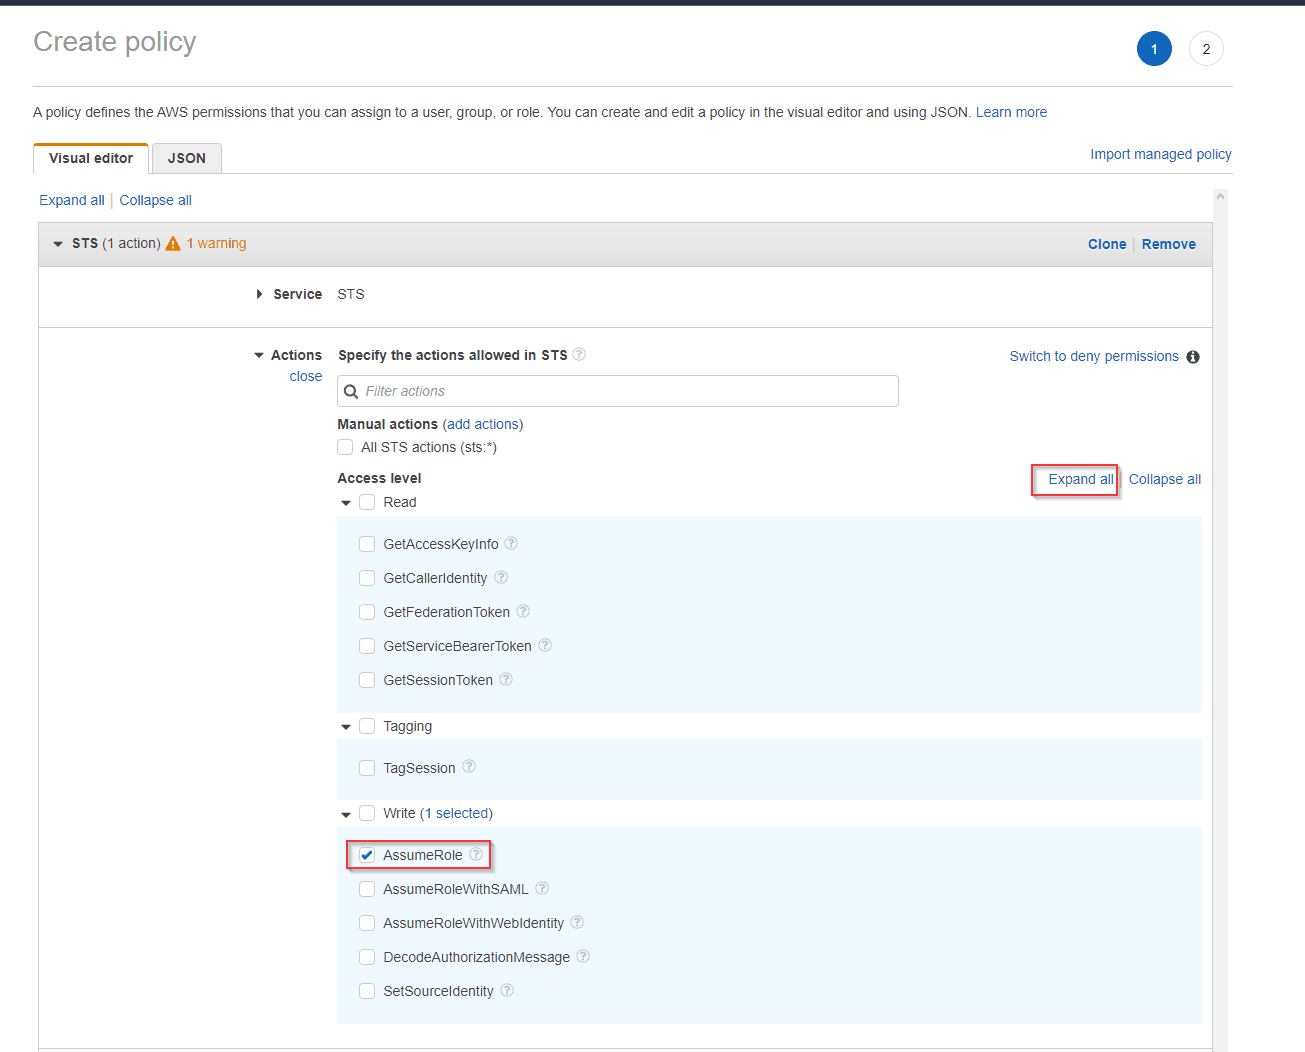Click the orange warning triangle icon
This screenshot has height=1052, width=1305.
pos(173,244)
